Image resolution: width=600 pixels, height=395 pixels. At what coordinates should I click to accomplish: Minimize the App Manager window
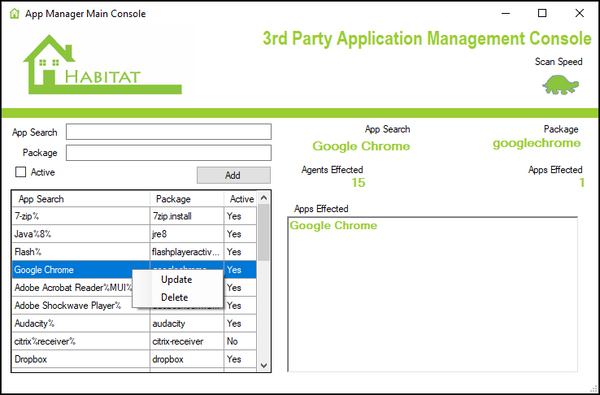(505, 14)
